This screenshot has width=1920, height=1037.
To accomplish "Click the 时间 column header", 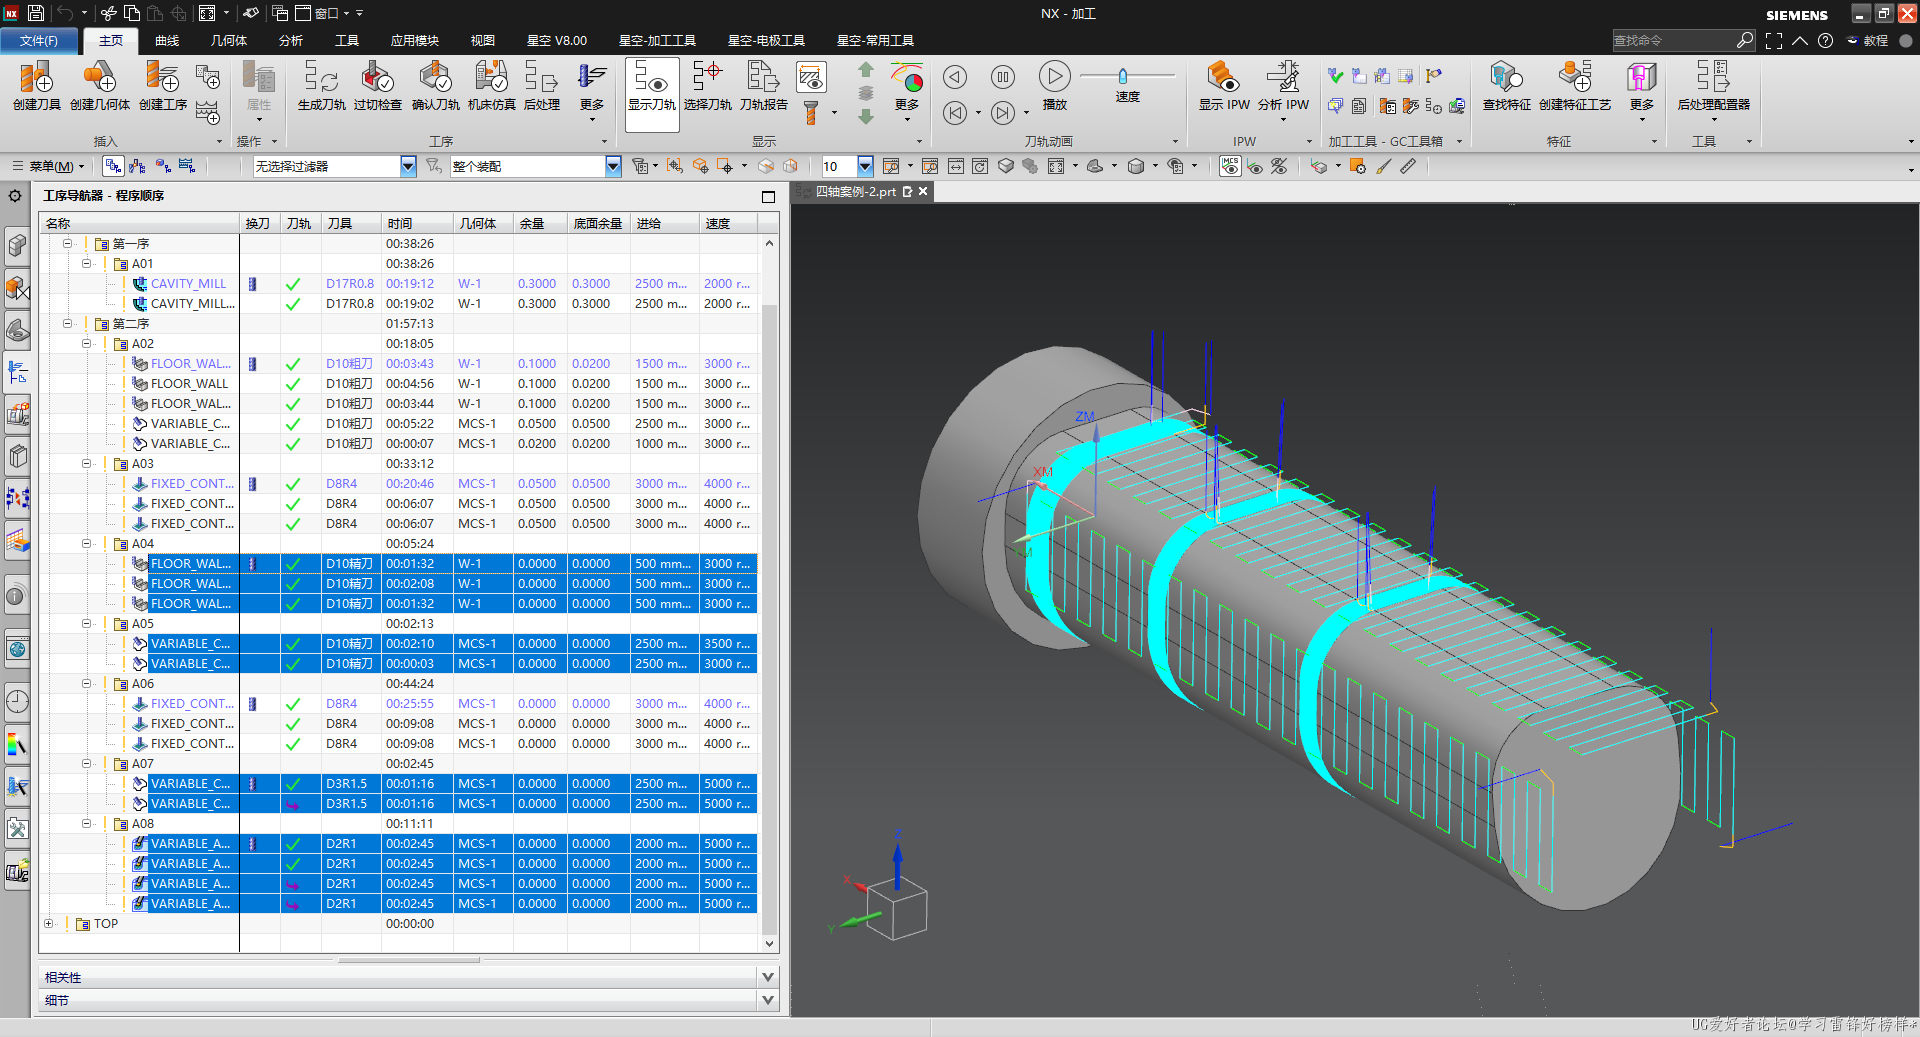I will [x=417, y=223].
